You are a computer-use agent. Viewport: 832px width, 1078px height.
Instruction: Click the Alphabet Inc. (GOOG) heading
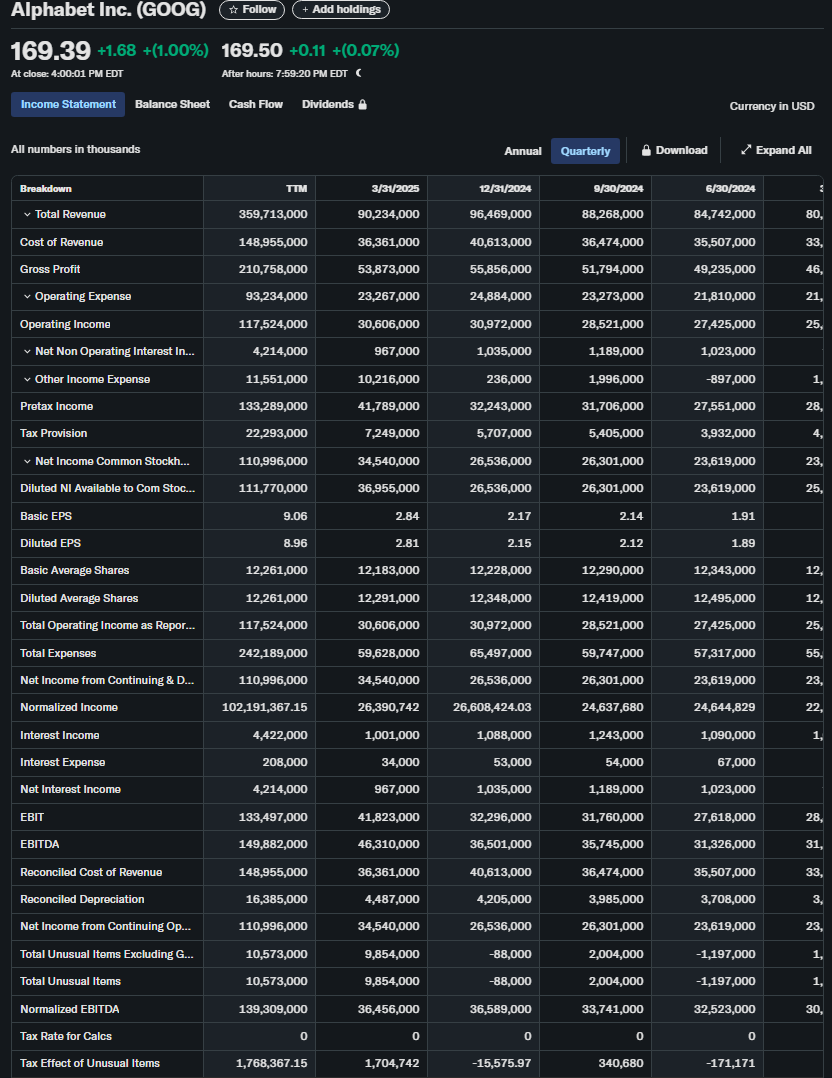[109, 10]
